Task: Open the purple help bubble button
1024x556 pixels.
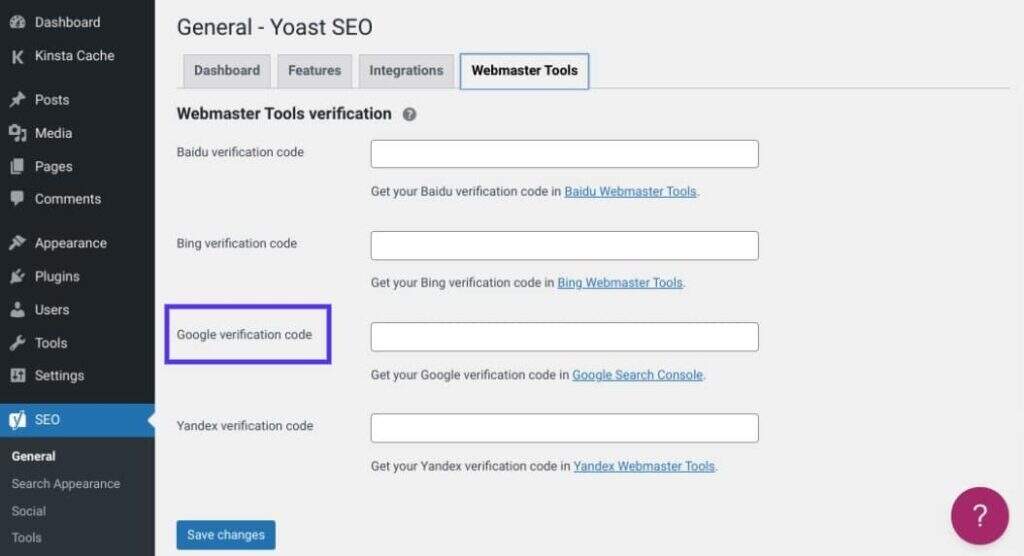Action: (979, 516)
